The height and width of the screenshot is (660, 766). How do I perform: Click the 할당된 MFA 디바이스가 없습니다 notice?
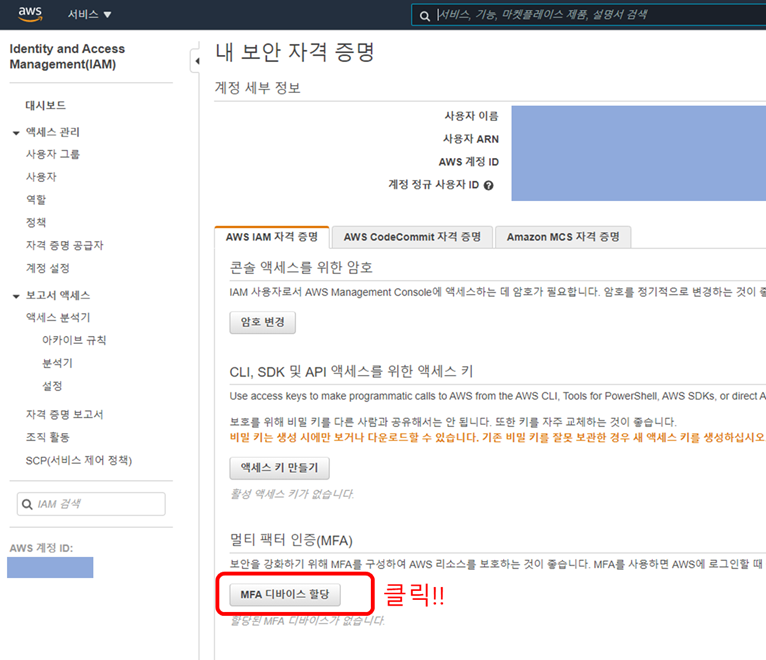307,621
